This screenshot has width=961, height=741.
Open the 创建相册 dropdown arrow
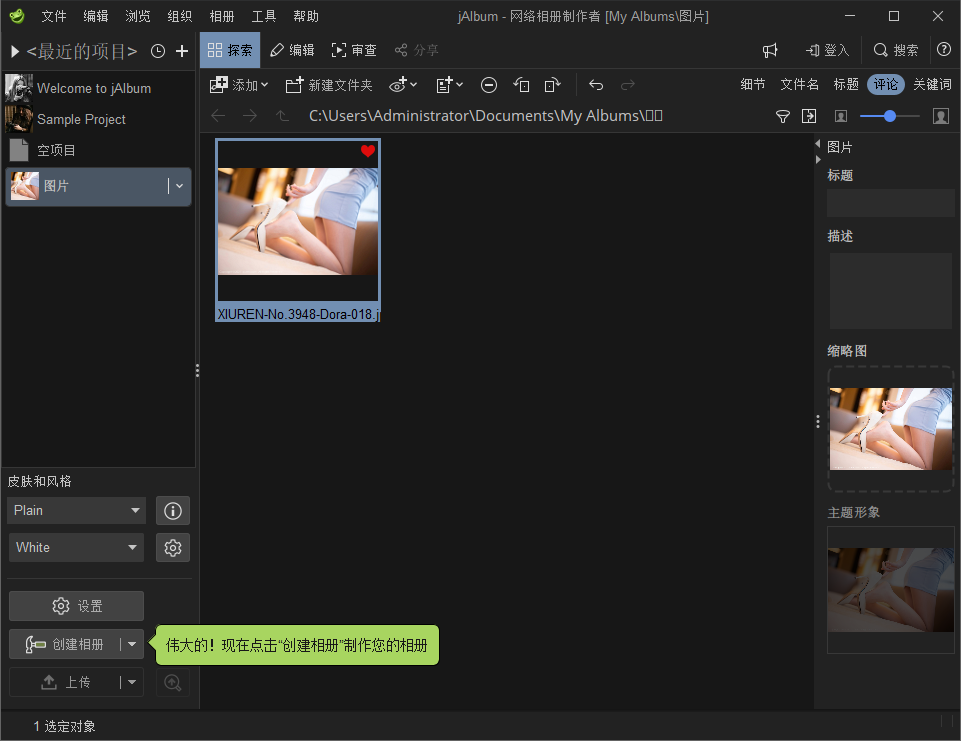(x=132, y=644)
